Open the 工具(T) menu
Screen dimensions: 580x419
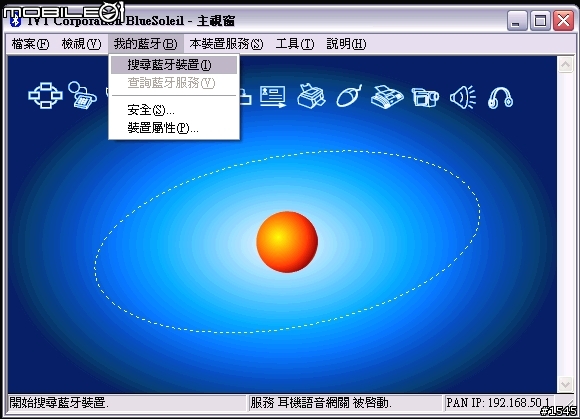[294, 44]
